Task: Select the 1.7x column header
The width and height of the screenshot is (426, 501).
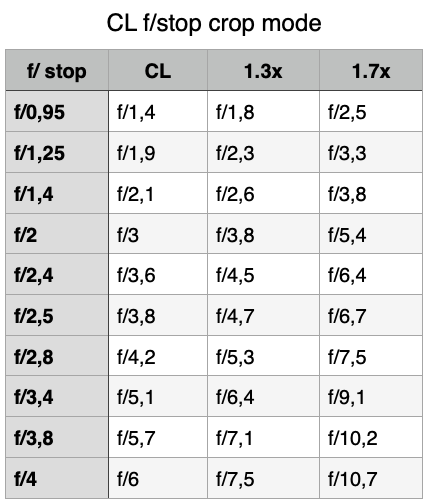Action: [371, 70]
